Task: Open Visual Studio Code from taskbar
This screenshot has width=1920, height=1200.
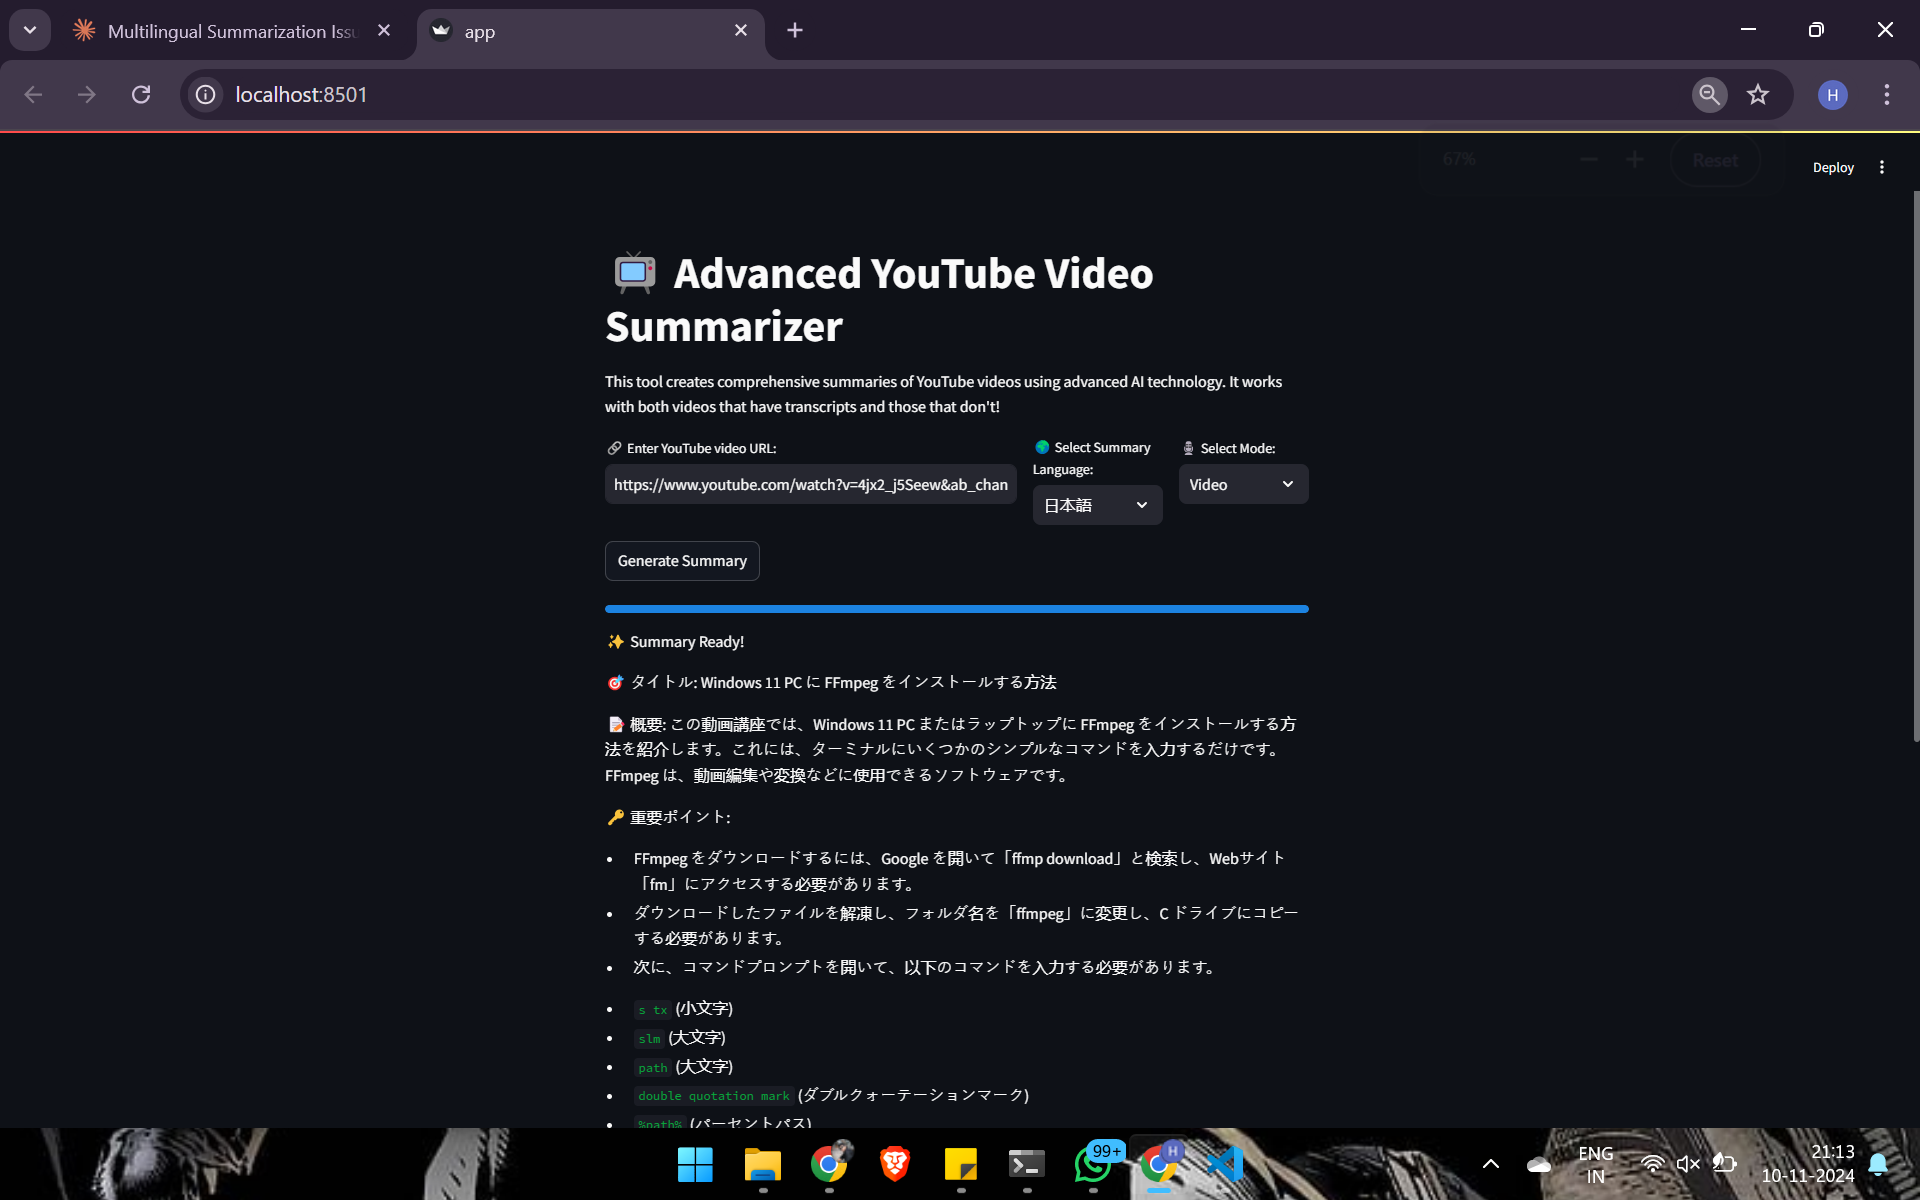Action: tap(1224, 1164)
